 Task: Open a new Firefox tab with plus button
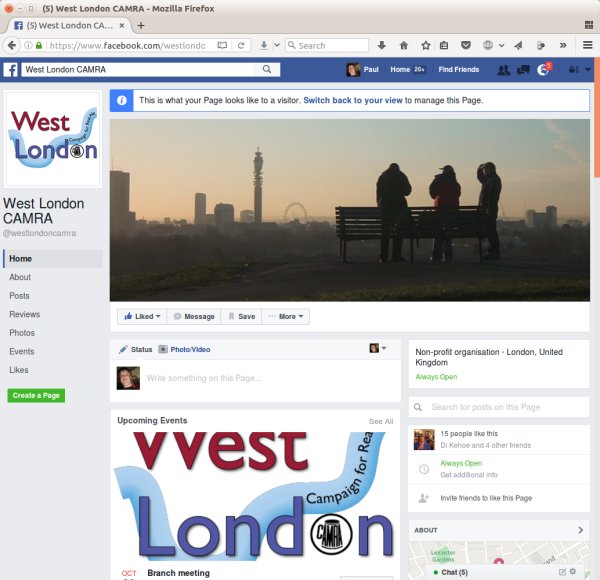point(141,25)
